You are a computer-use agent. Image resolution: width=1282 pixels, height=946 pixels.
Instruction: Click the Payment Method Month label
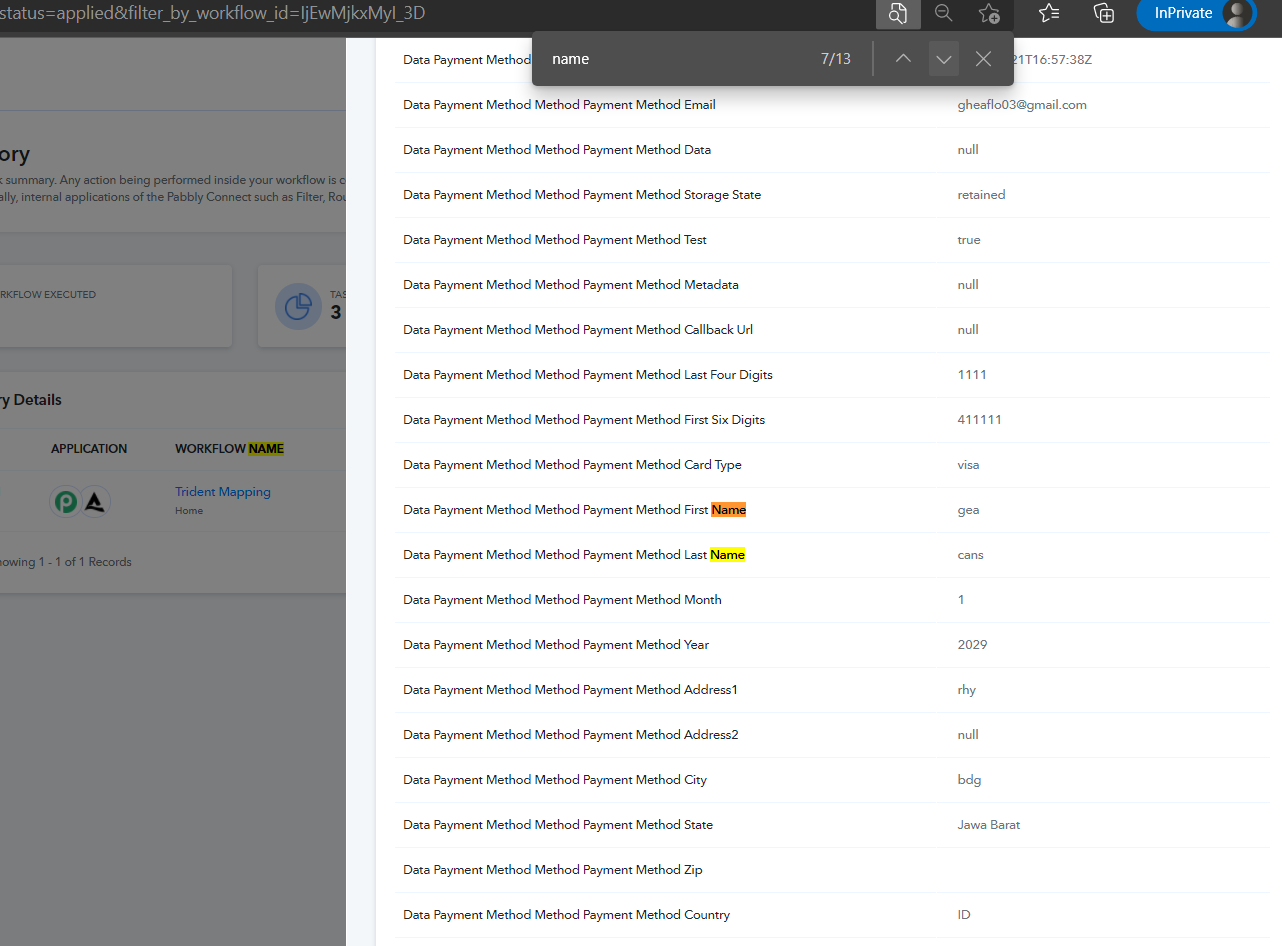coord(562,600)
